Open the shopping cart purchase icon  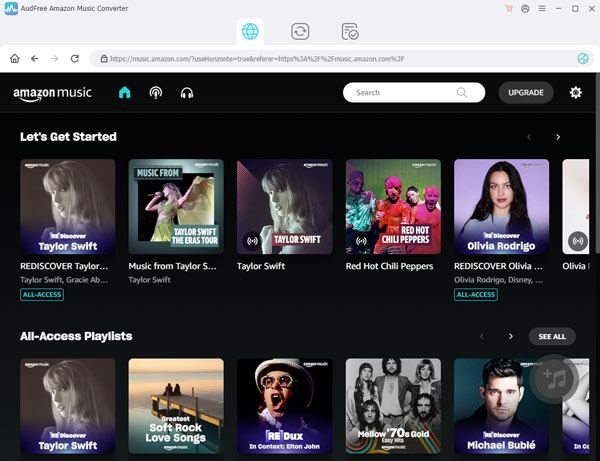509,8
